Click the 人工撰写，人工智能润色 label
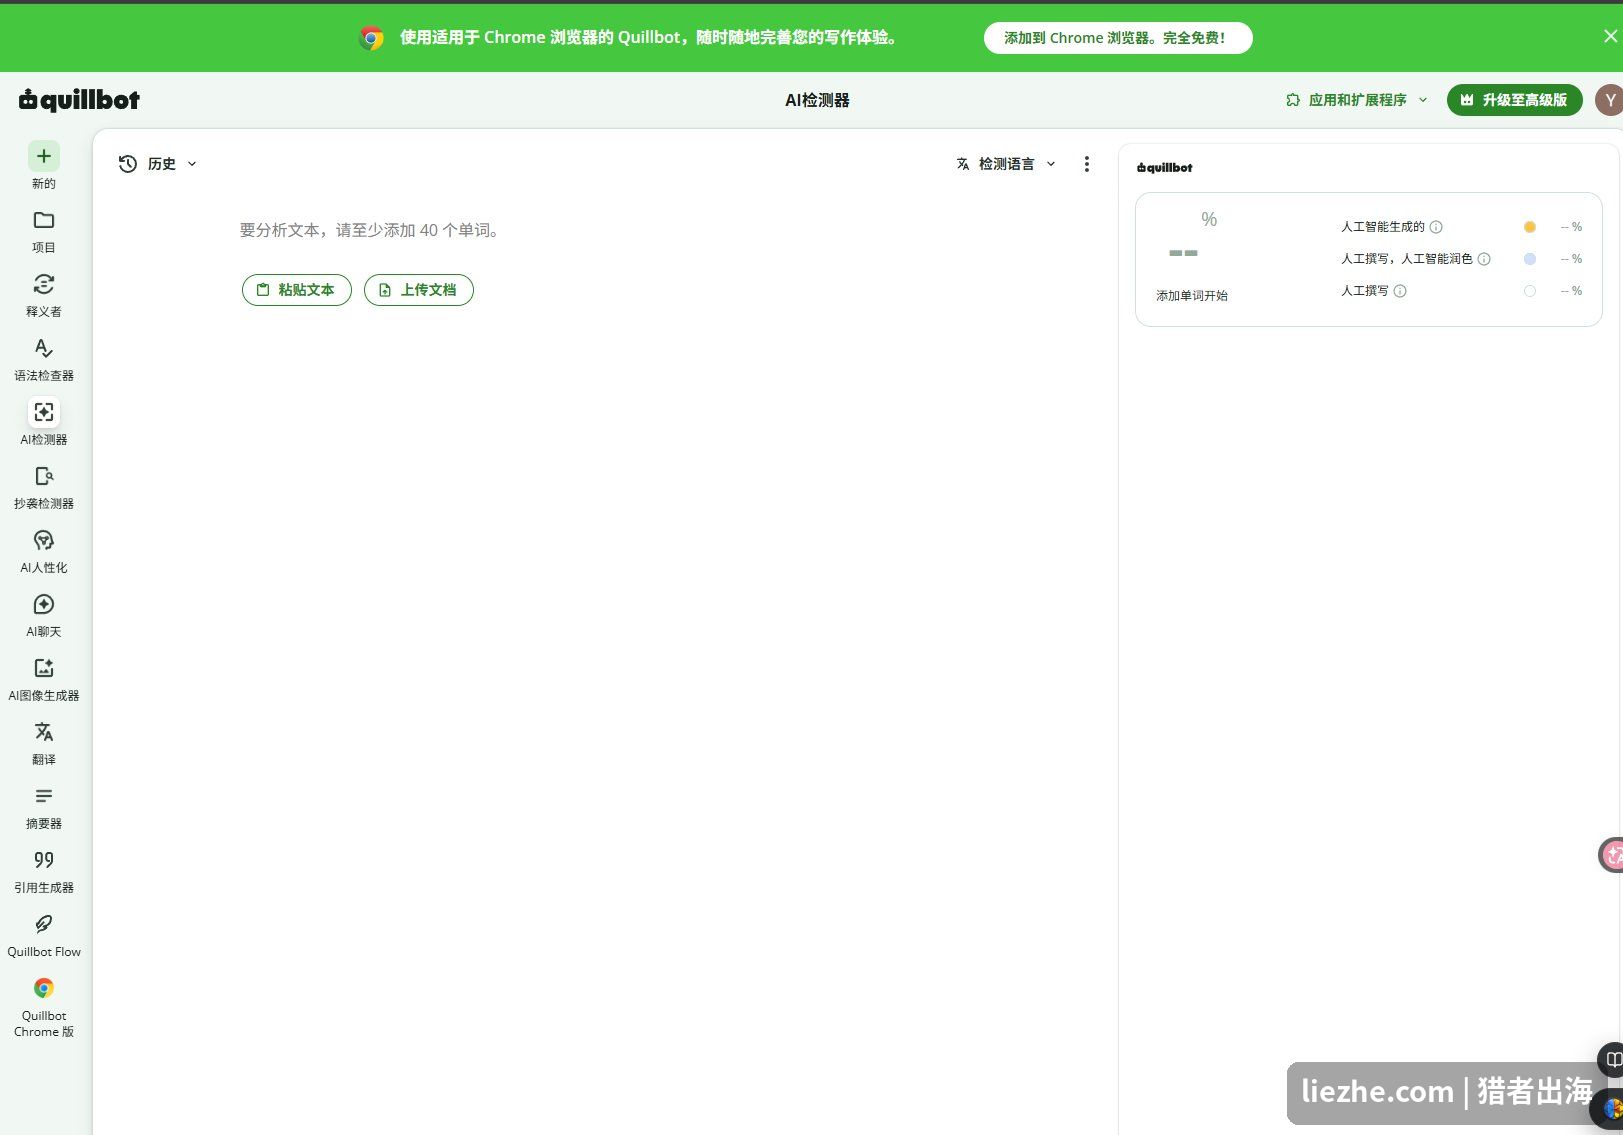Image resolution: width=1623 pixels, height=1135 pixels. click(1406, 259)
